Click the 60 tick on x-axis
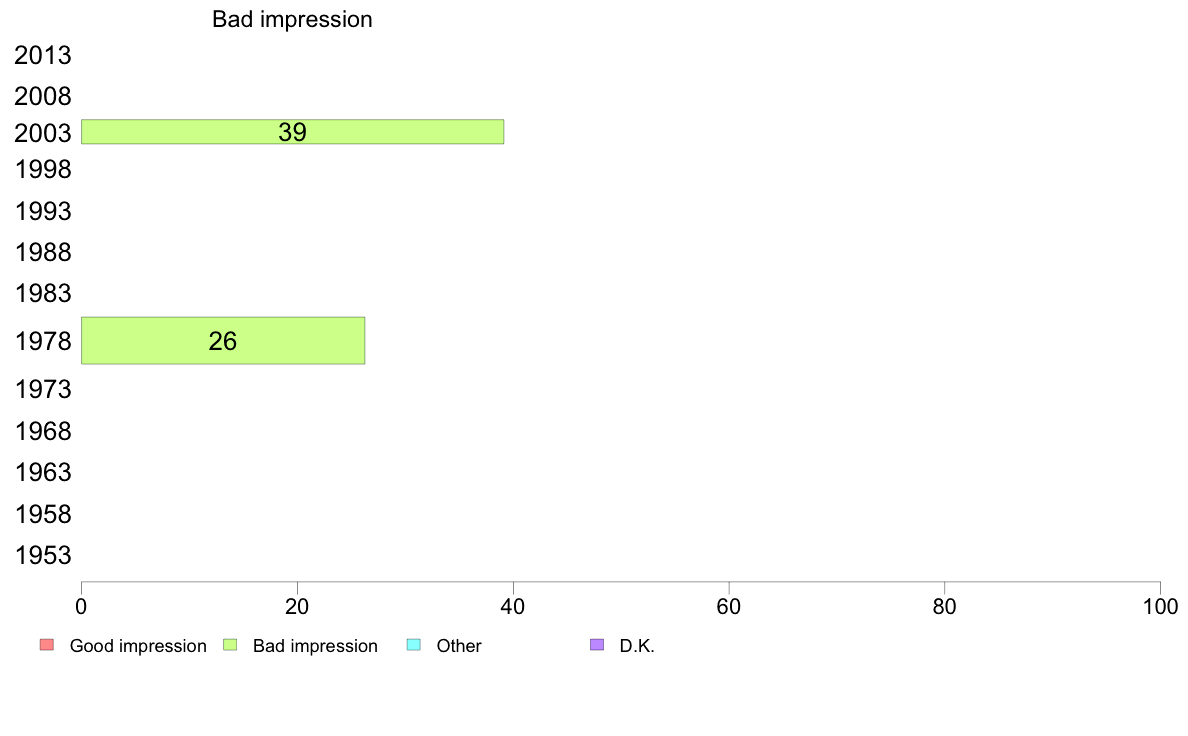Image resolution: width=1188 pixels, height=736 pixels. point(729,606)
